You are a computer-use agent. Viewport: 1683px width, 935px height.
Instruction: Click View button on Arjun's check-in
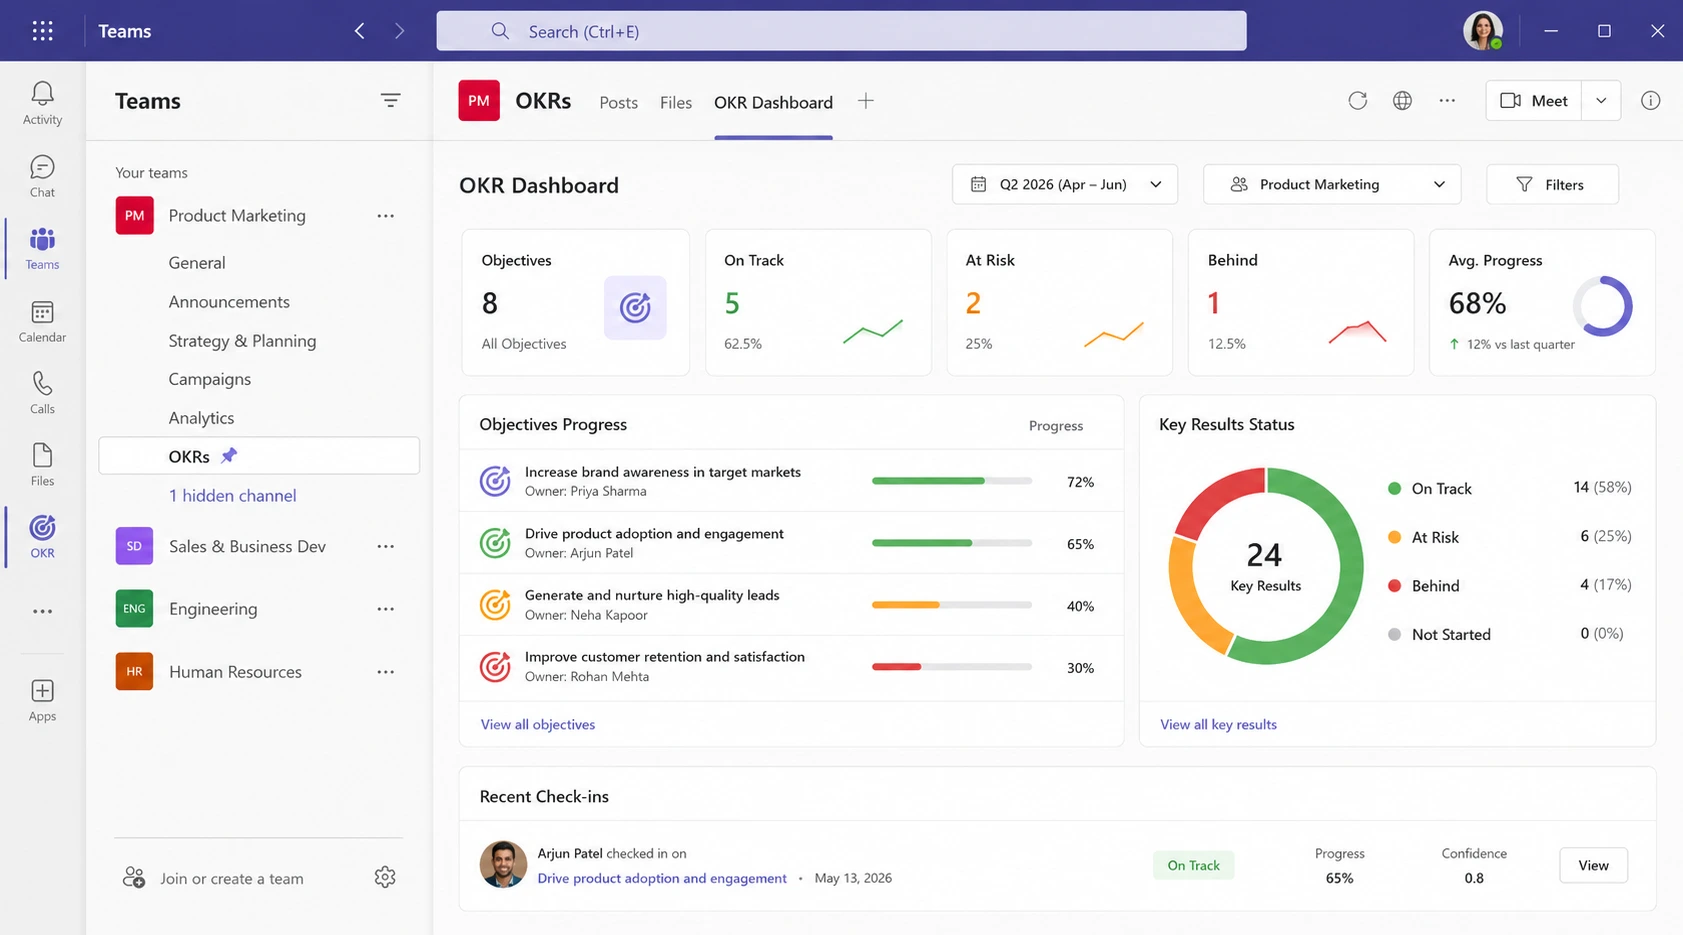1593,865
